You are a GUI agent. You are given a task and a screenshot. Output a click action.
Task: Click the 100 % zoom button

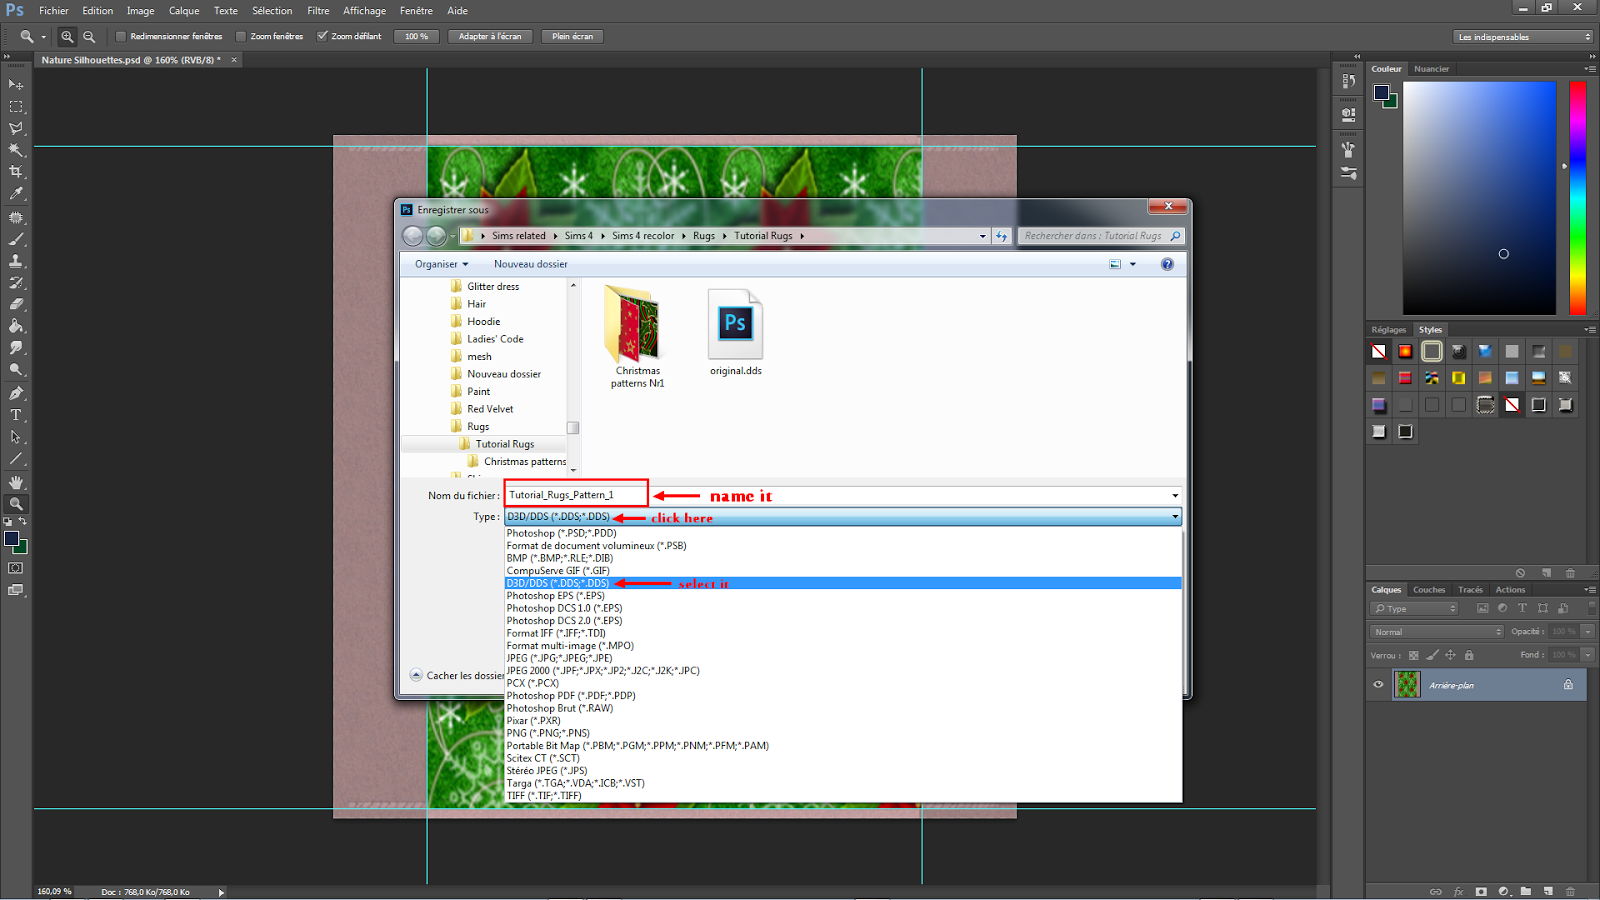pyautogui.click(x=416, y=37)
